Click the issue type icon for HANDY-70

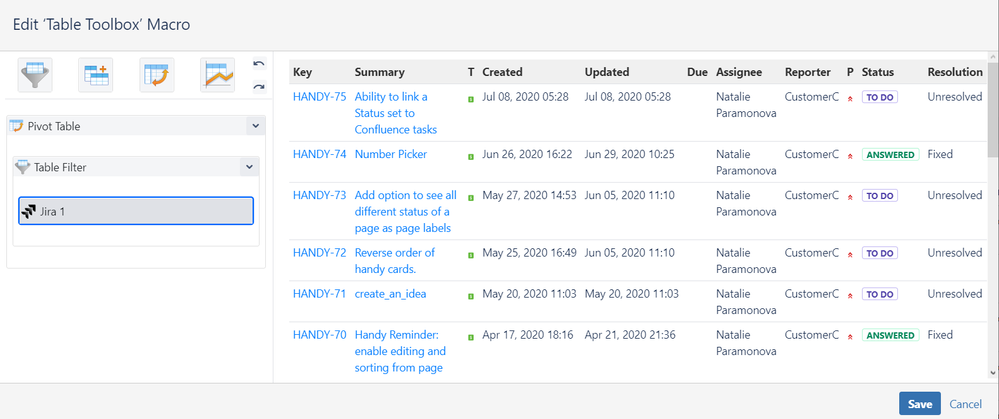471,337
